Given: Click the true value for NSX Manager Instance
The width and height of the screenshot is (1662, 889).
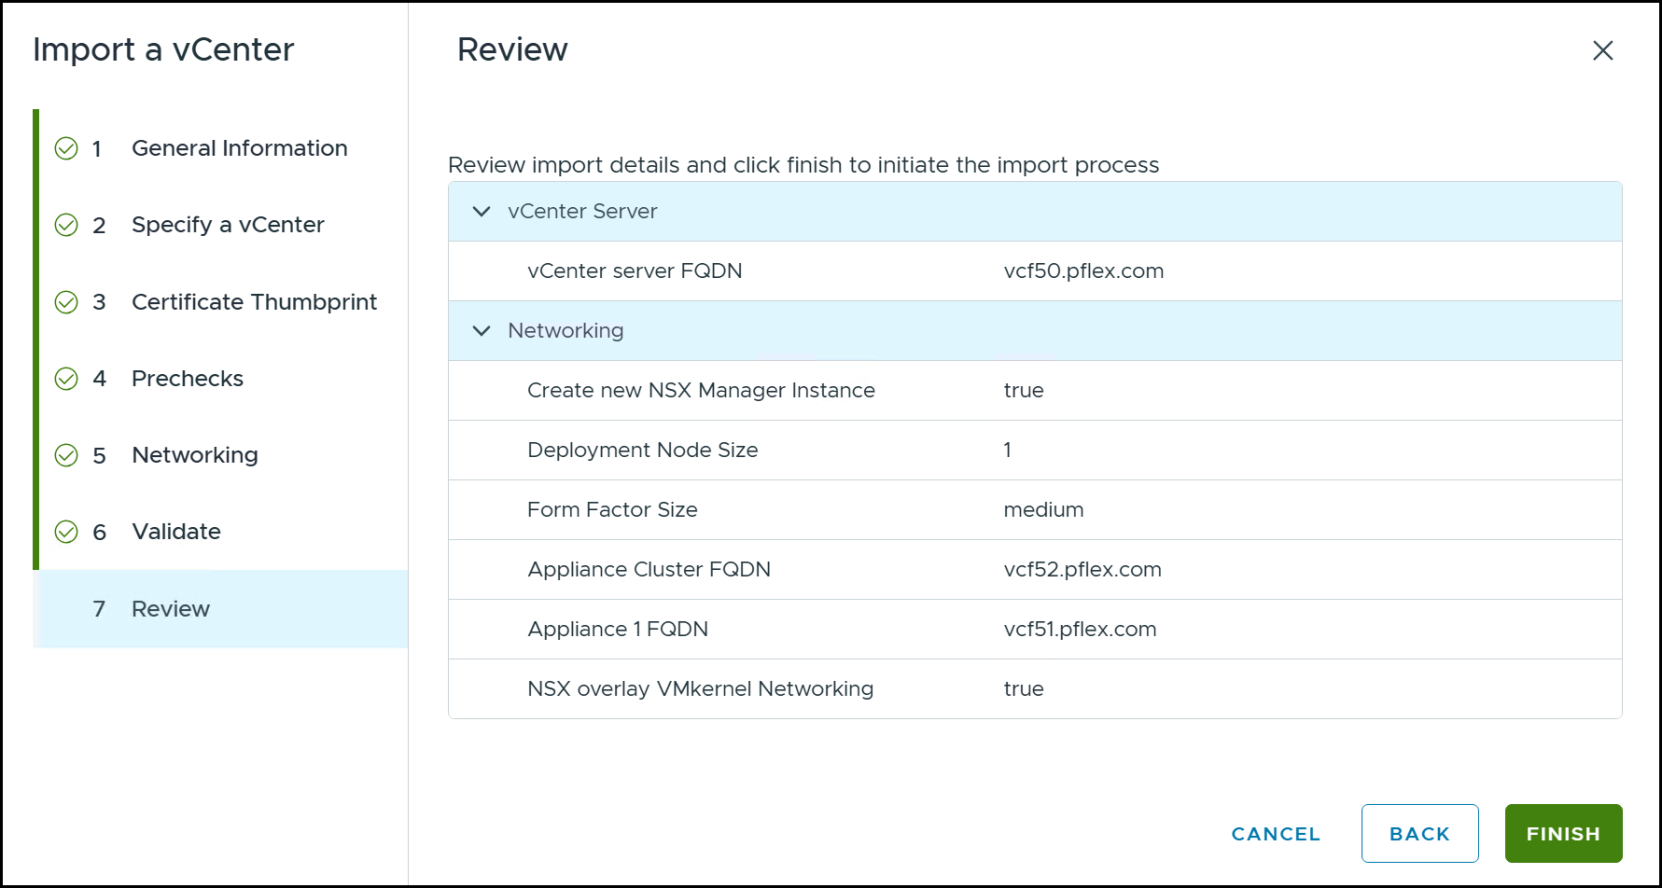Looking at the screenshot, I should coord(1023,391).
